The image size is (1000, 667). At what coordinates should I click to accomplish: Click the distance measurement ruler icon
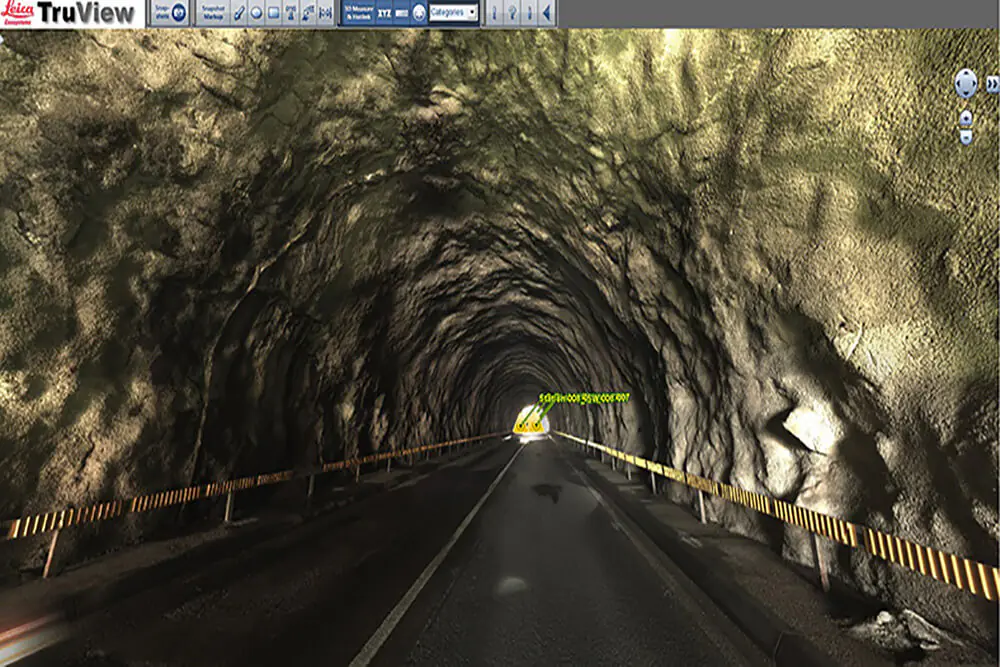400,13
